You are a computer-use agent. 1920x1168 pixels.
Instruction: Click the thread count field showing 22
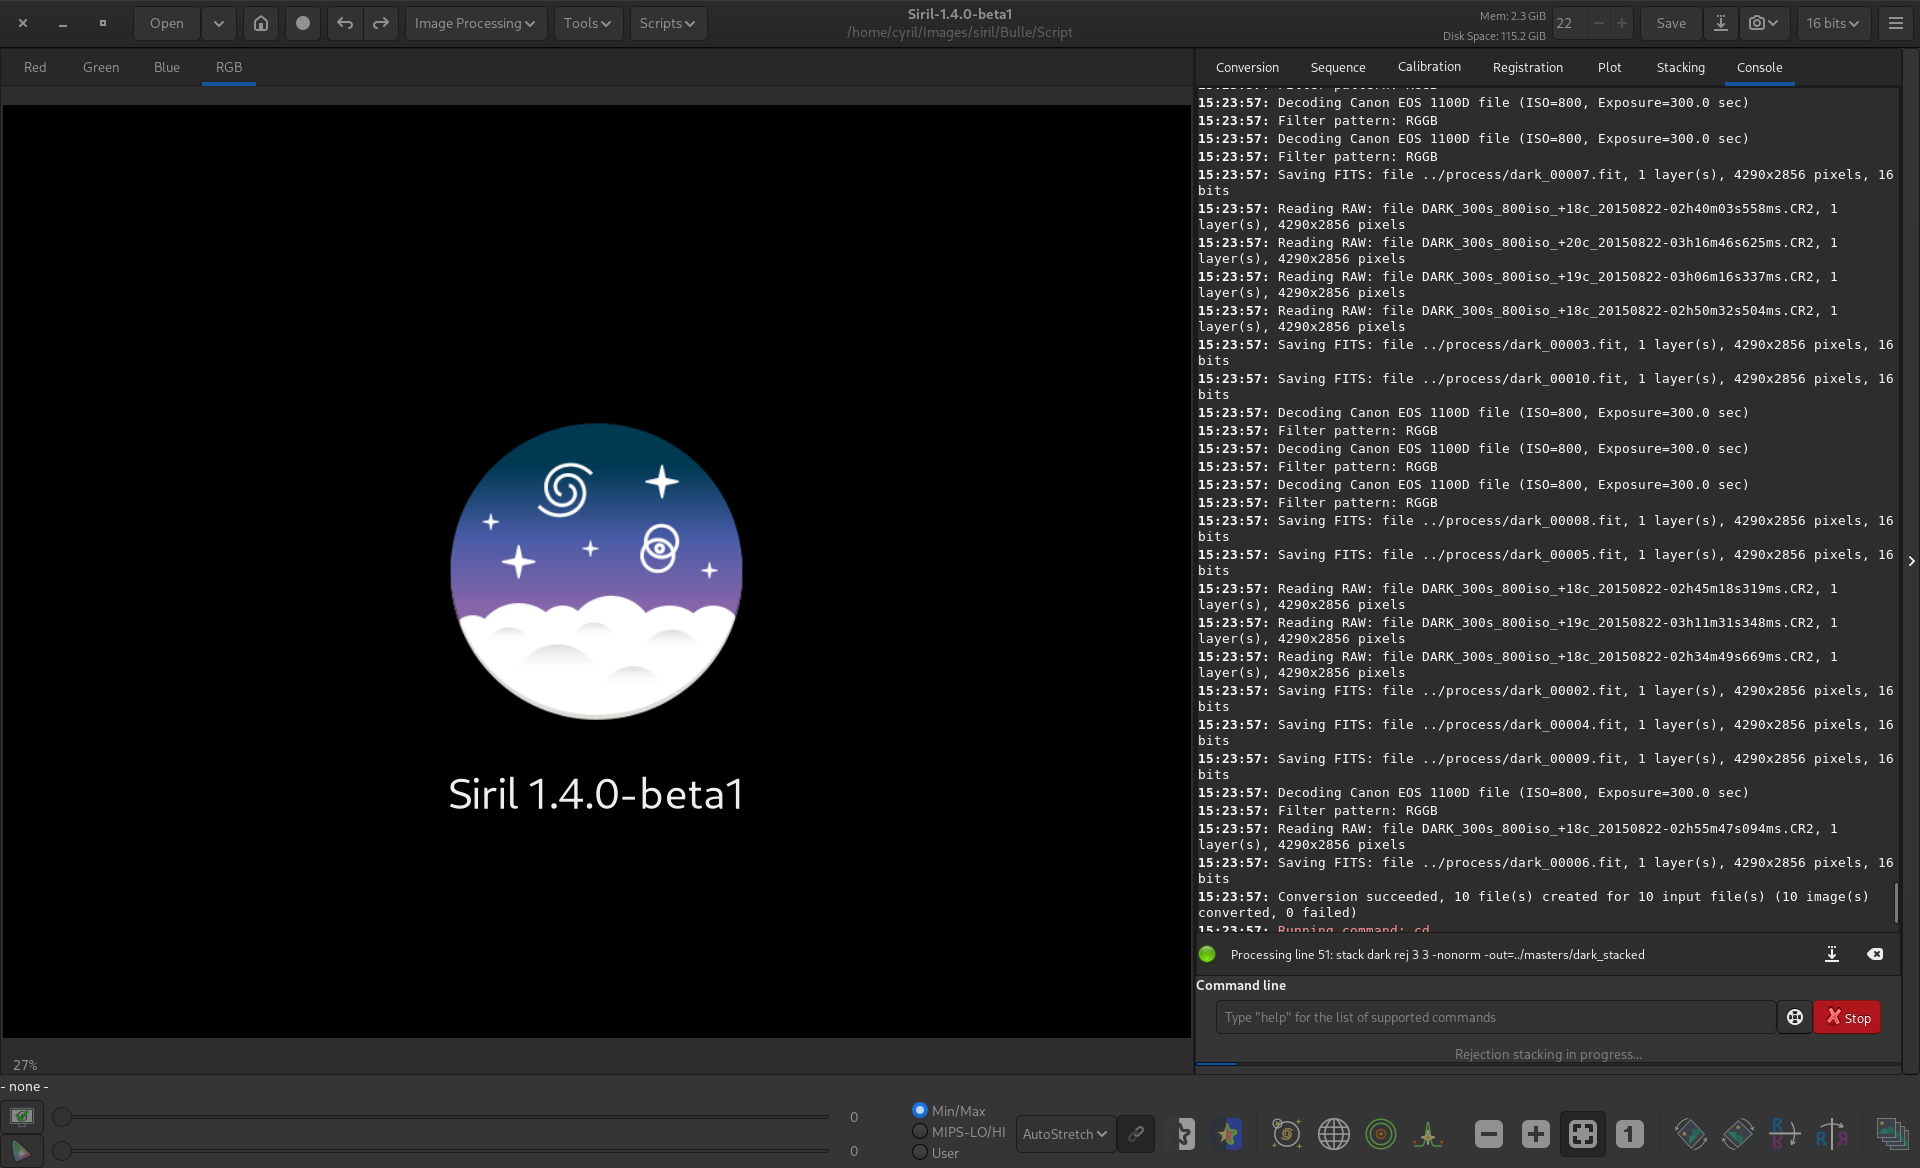[x=1569, y=23]
